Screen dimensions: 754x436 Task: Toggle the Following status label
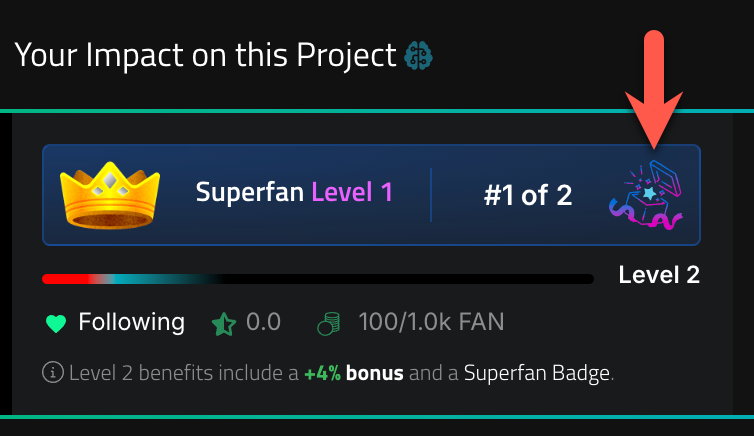[x=131, y=322]
